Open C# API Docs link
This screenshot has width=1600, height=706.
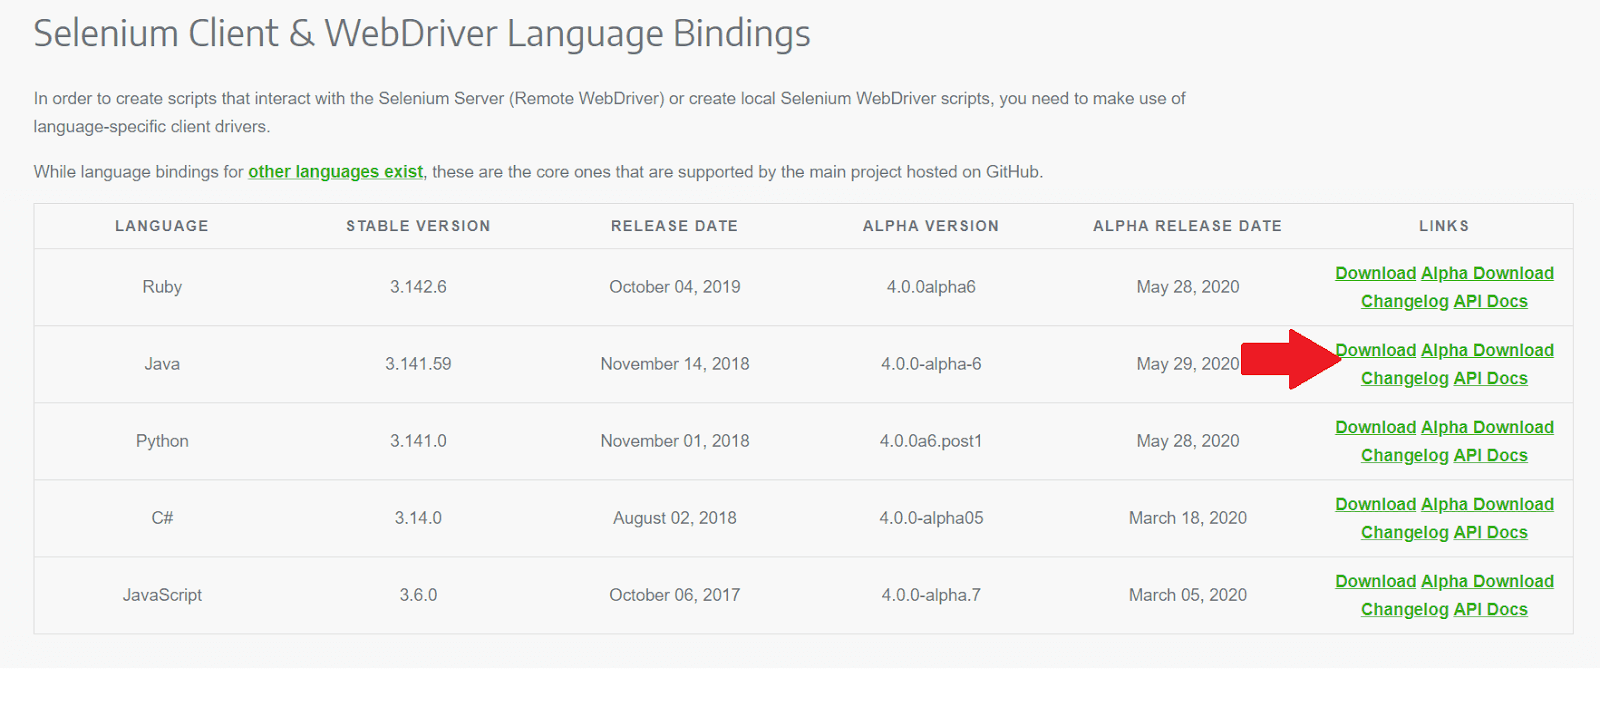(1490, 533)
